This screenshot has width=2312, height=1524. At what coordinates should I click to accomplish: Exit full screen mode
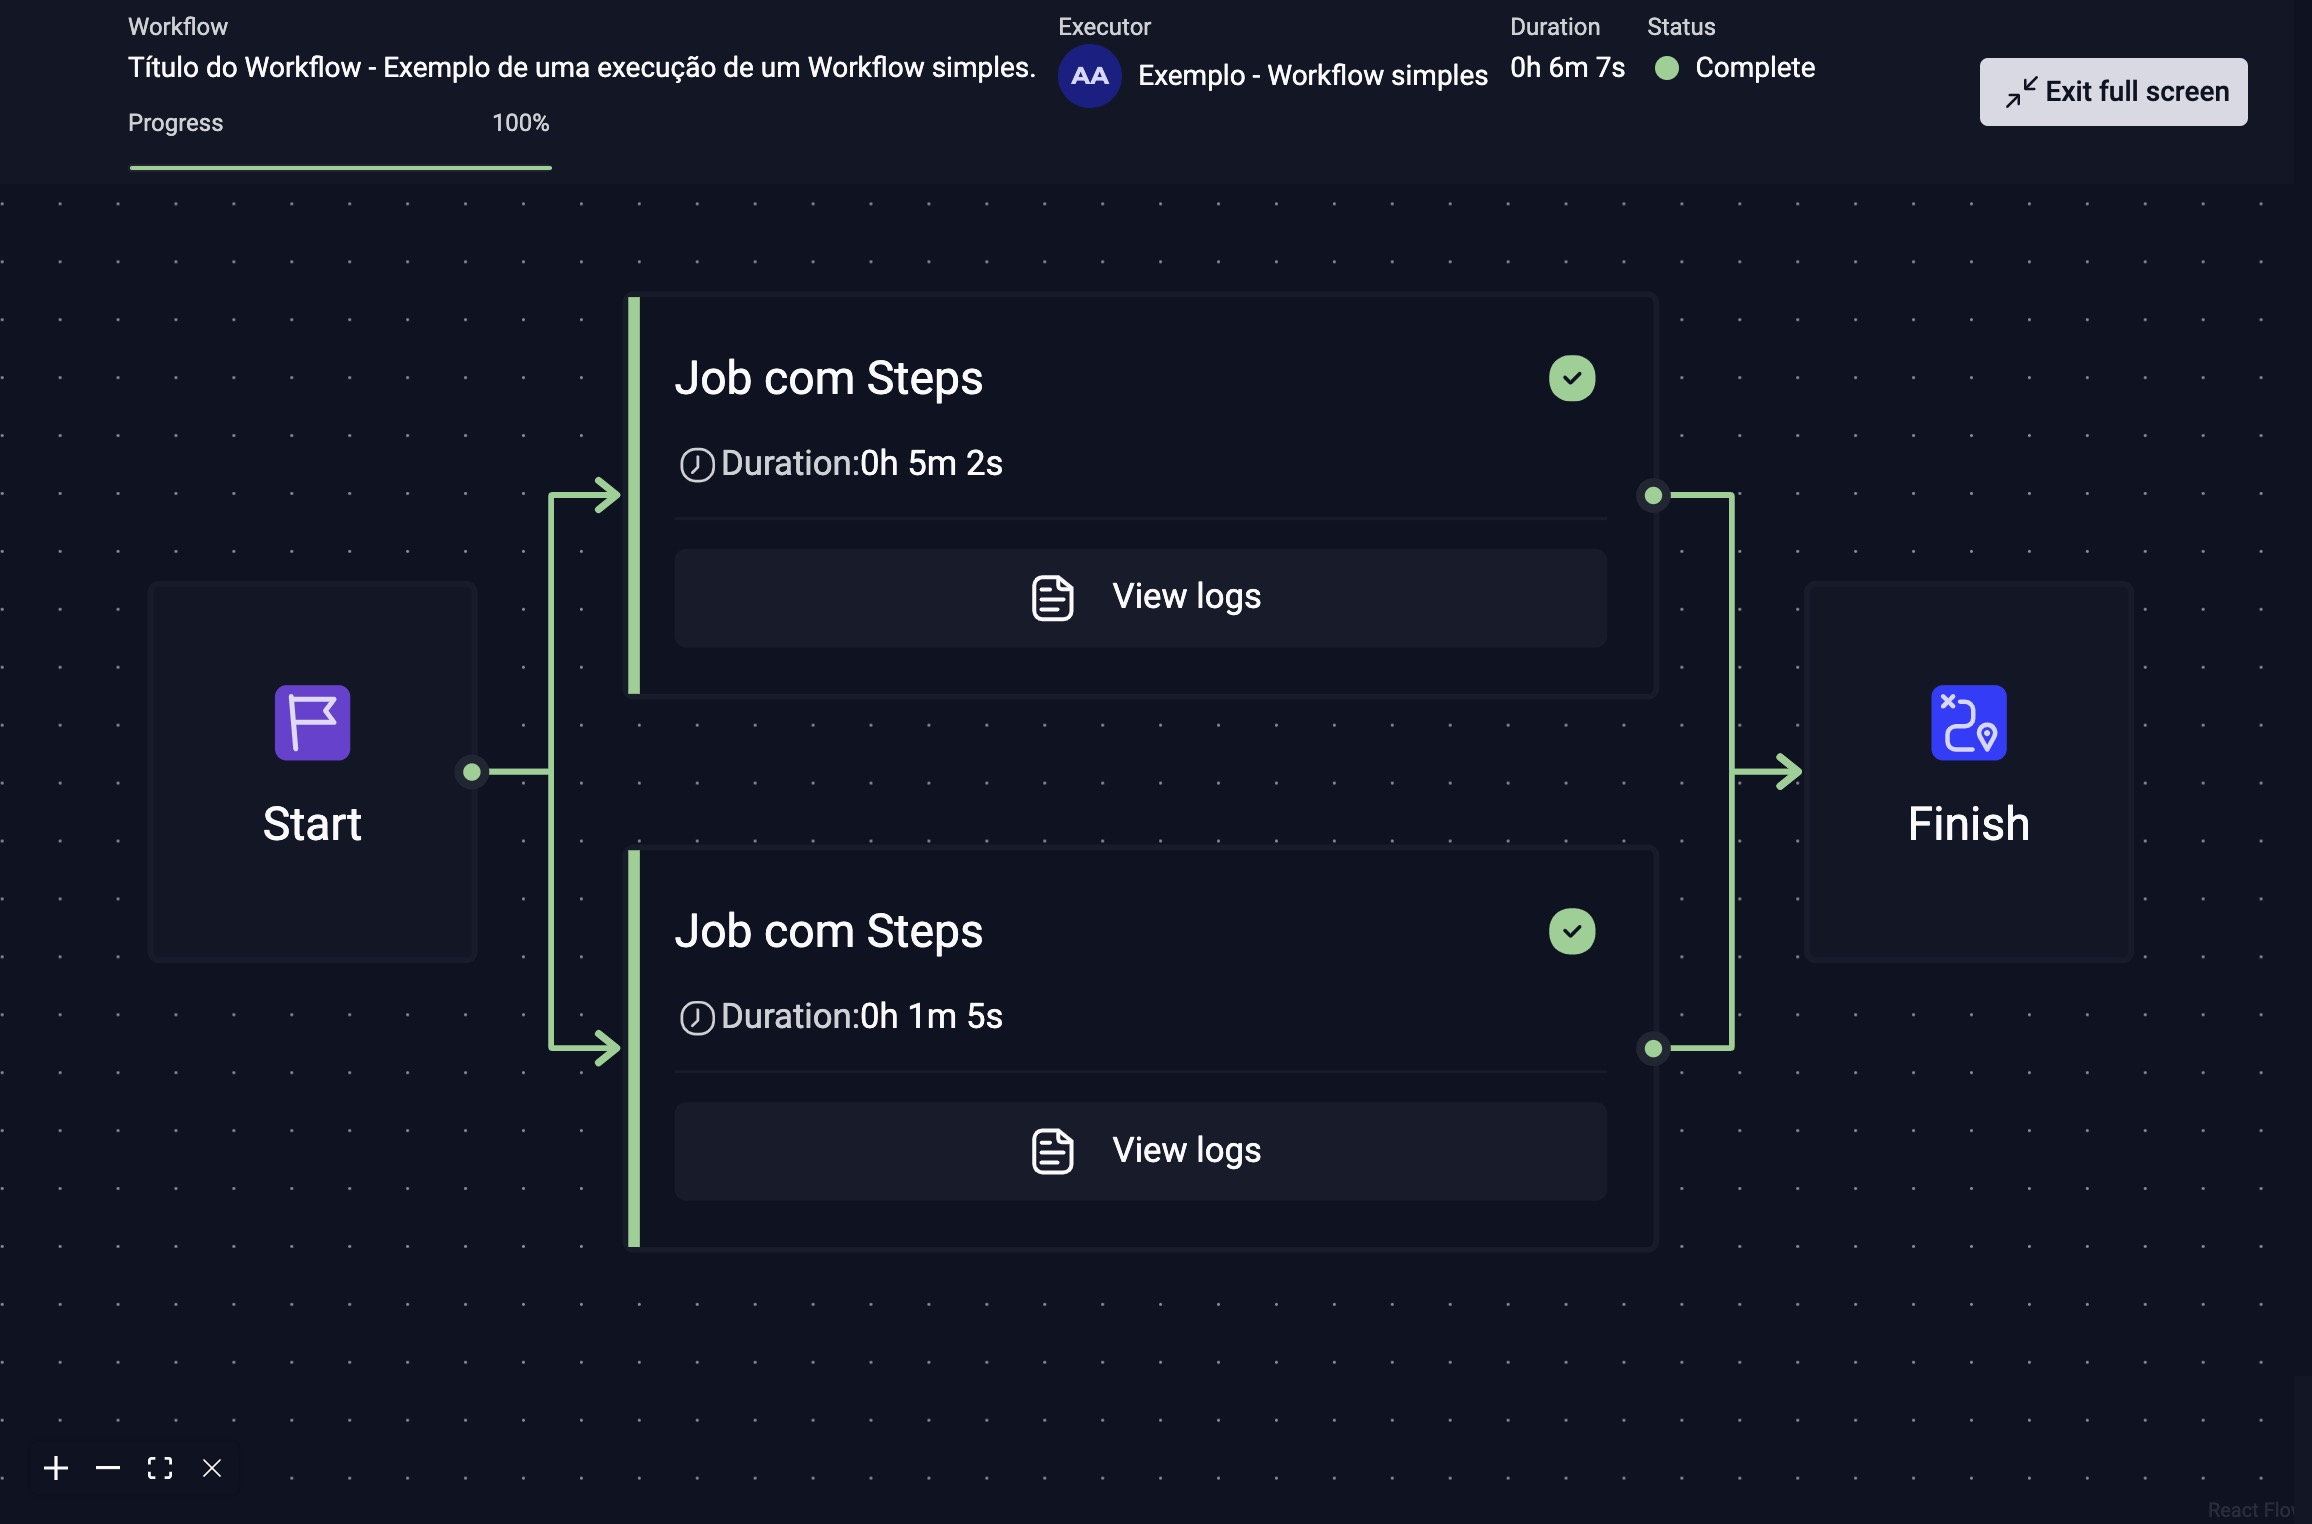coord(2112,92)
